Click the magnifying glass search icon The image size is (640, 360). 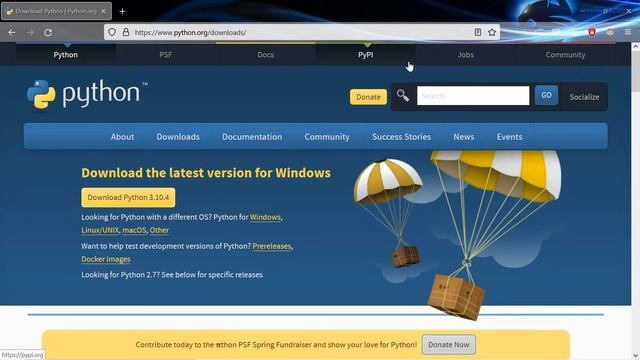403,96
